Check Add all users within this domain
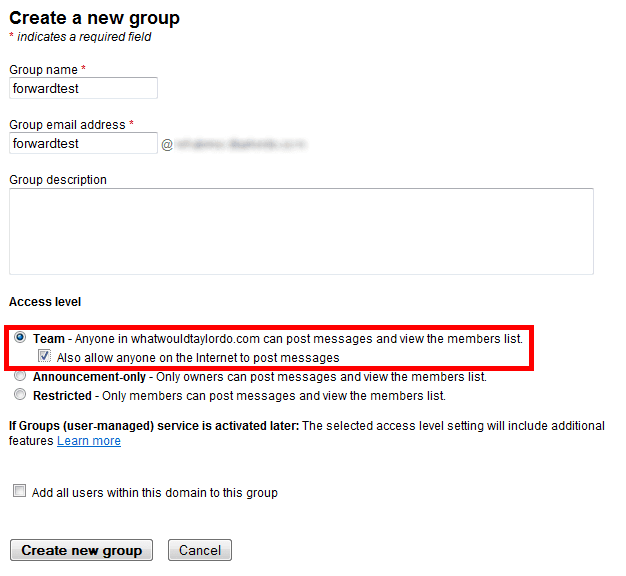The height and width of the screenshot is (576, 626). (20, 492)
